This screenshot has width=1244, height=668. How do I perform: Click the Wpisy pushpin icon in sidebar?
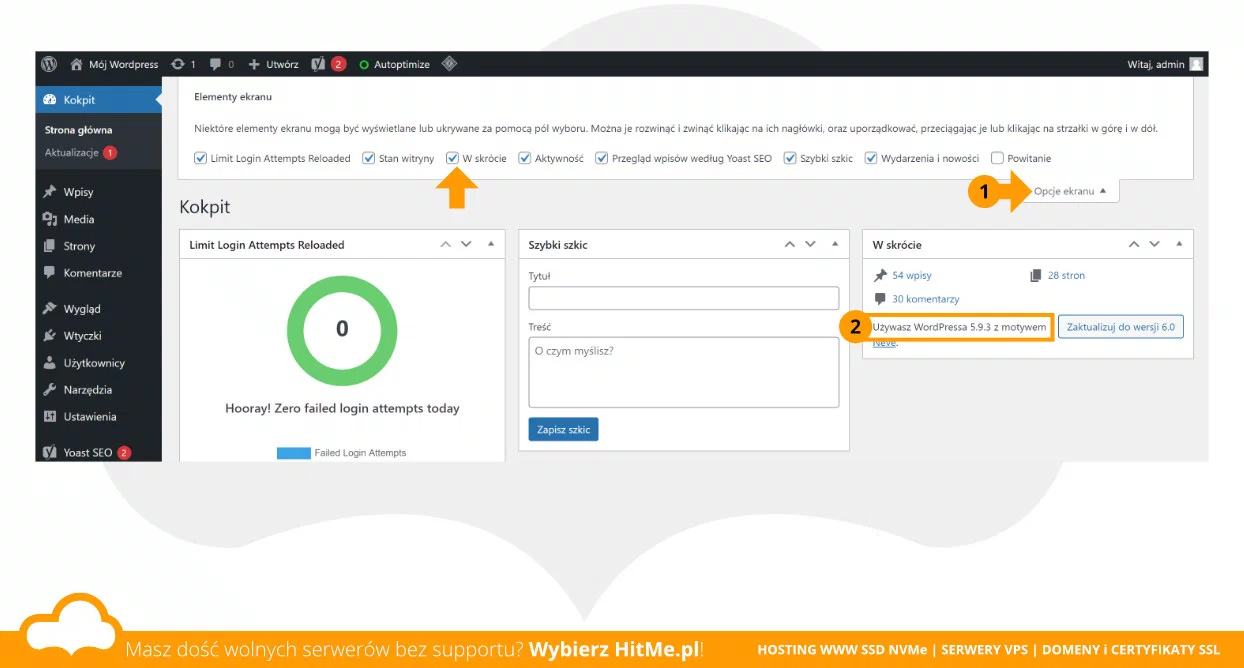coord(50,192)
